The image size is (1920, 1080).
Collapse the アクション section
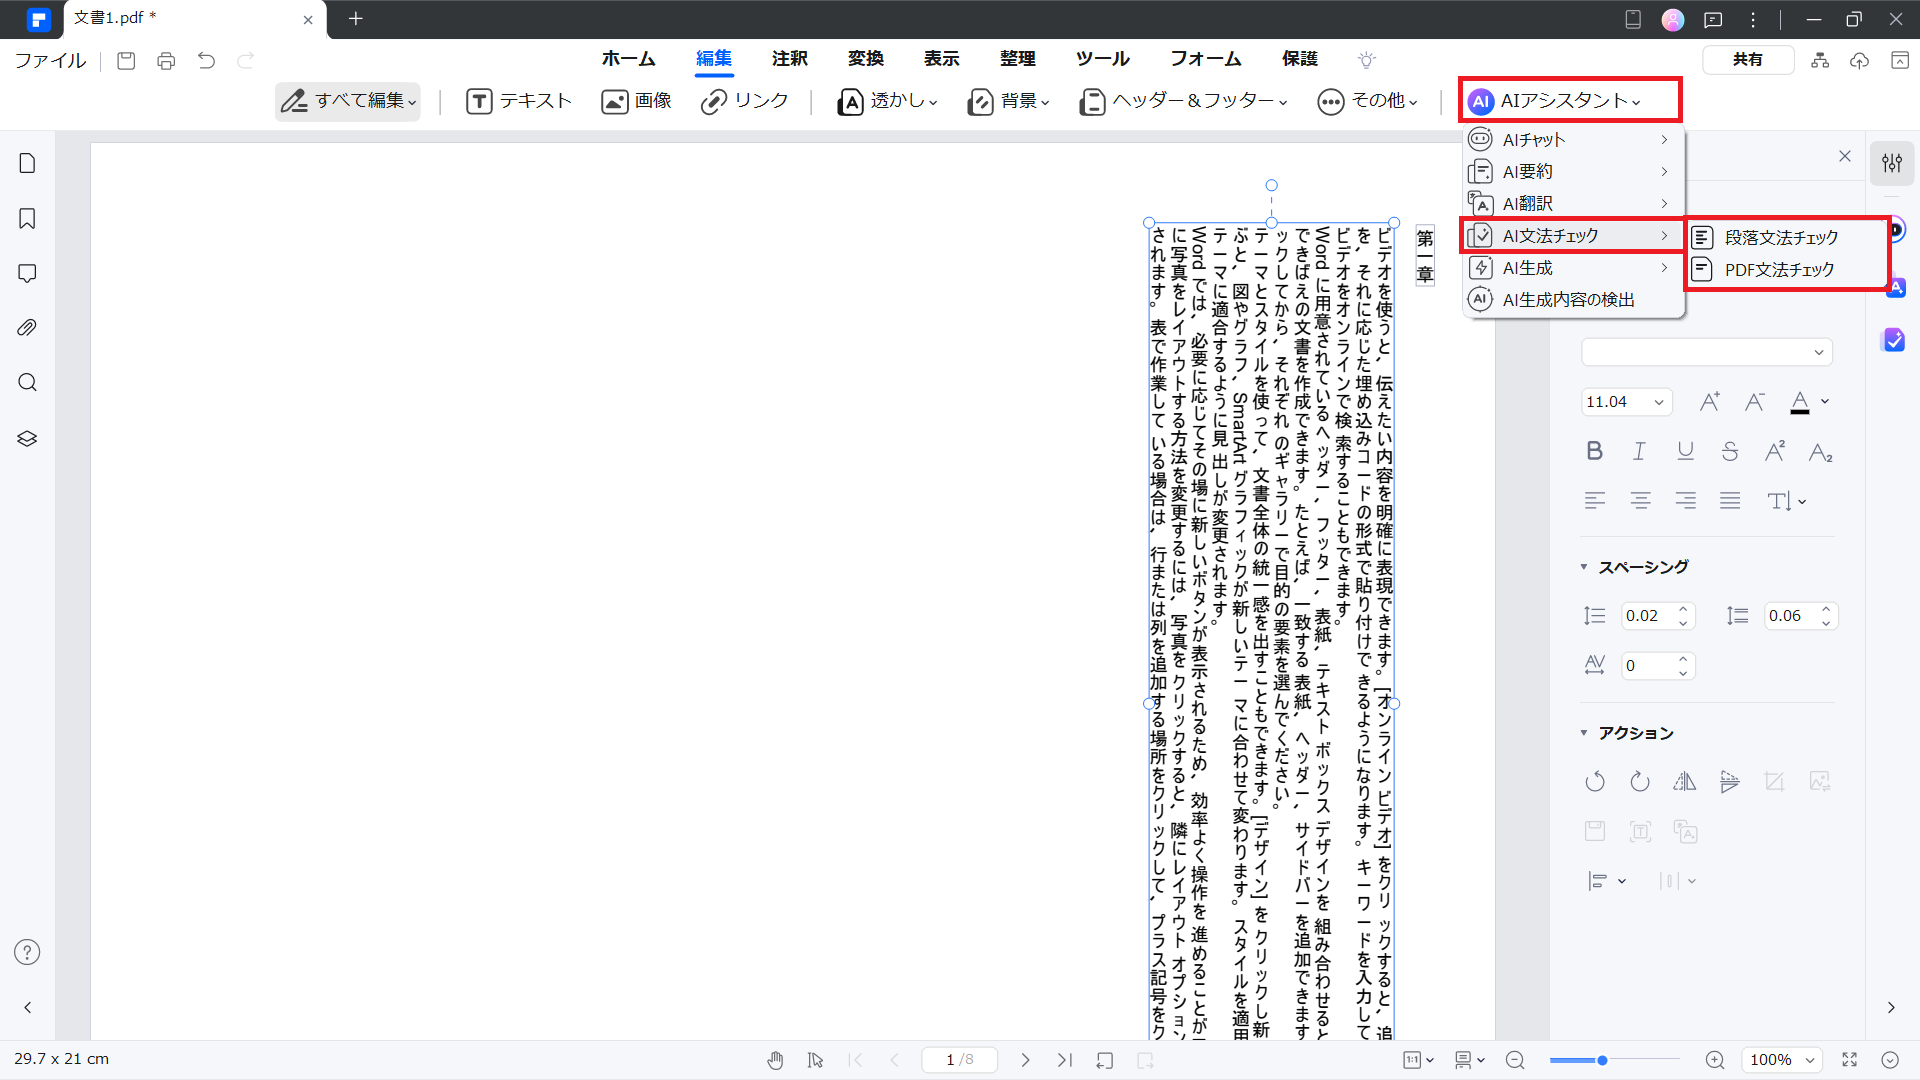click(1584, 733)
